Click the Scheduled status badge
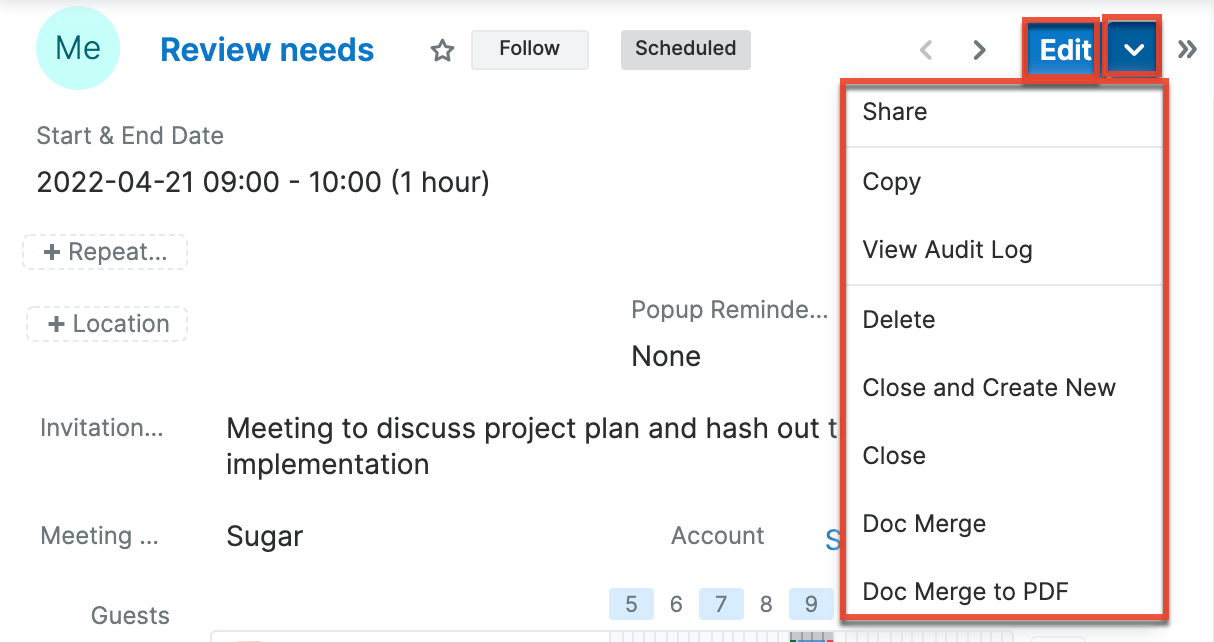 685,49
